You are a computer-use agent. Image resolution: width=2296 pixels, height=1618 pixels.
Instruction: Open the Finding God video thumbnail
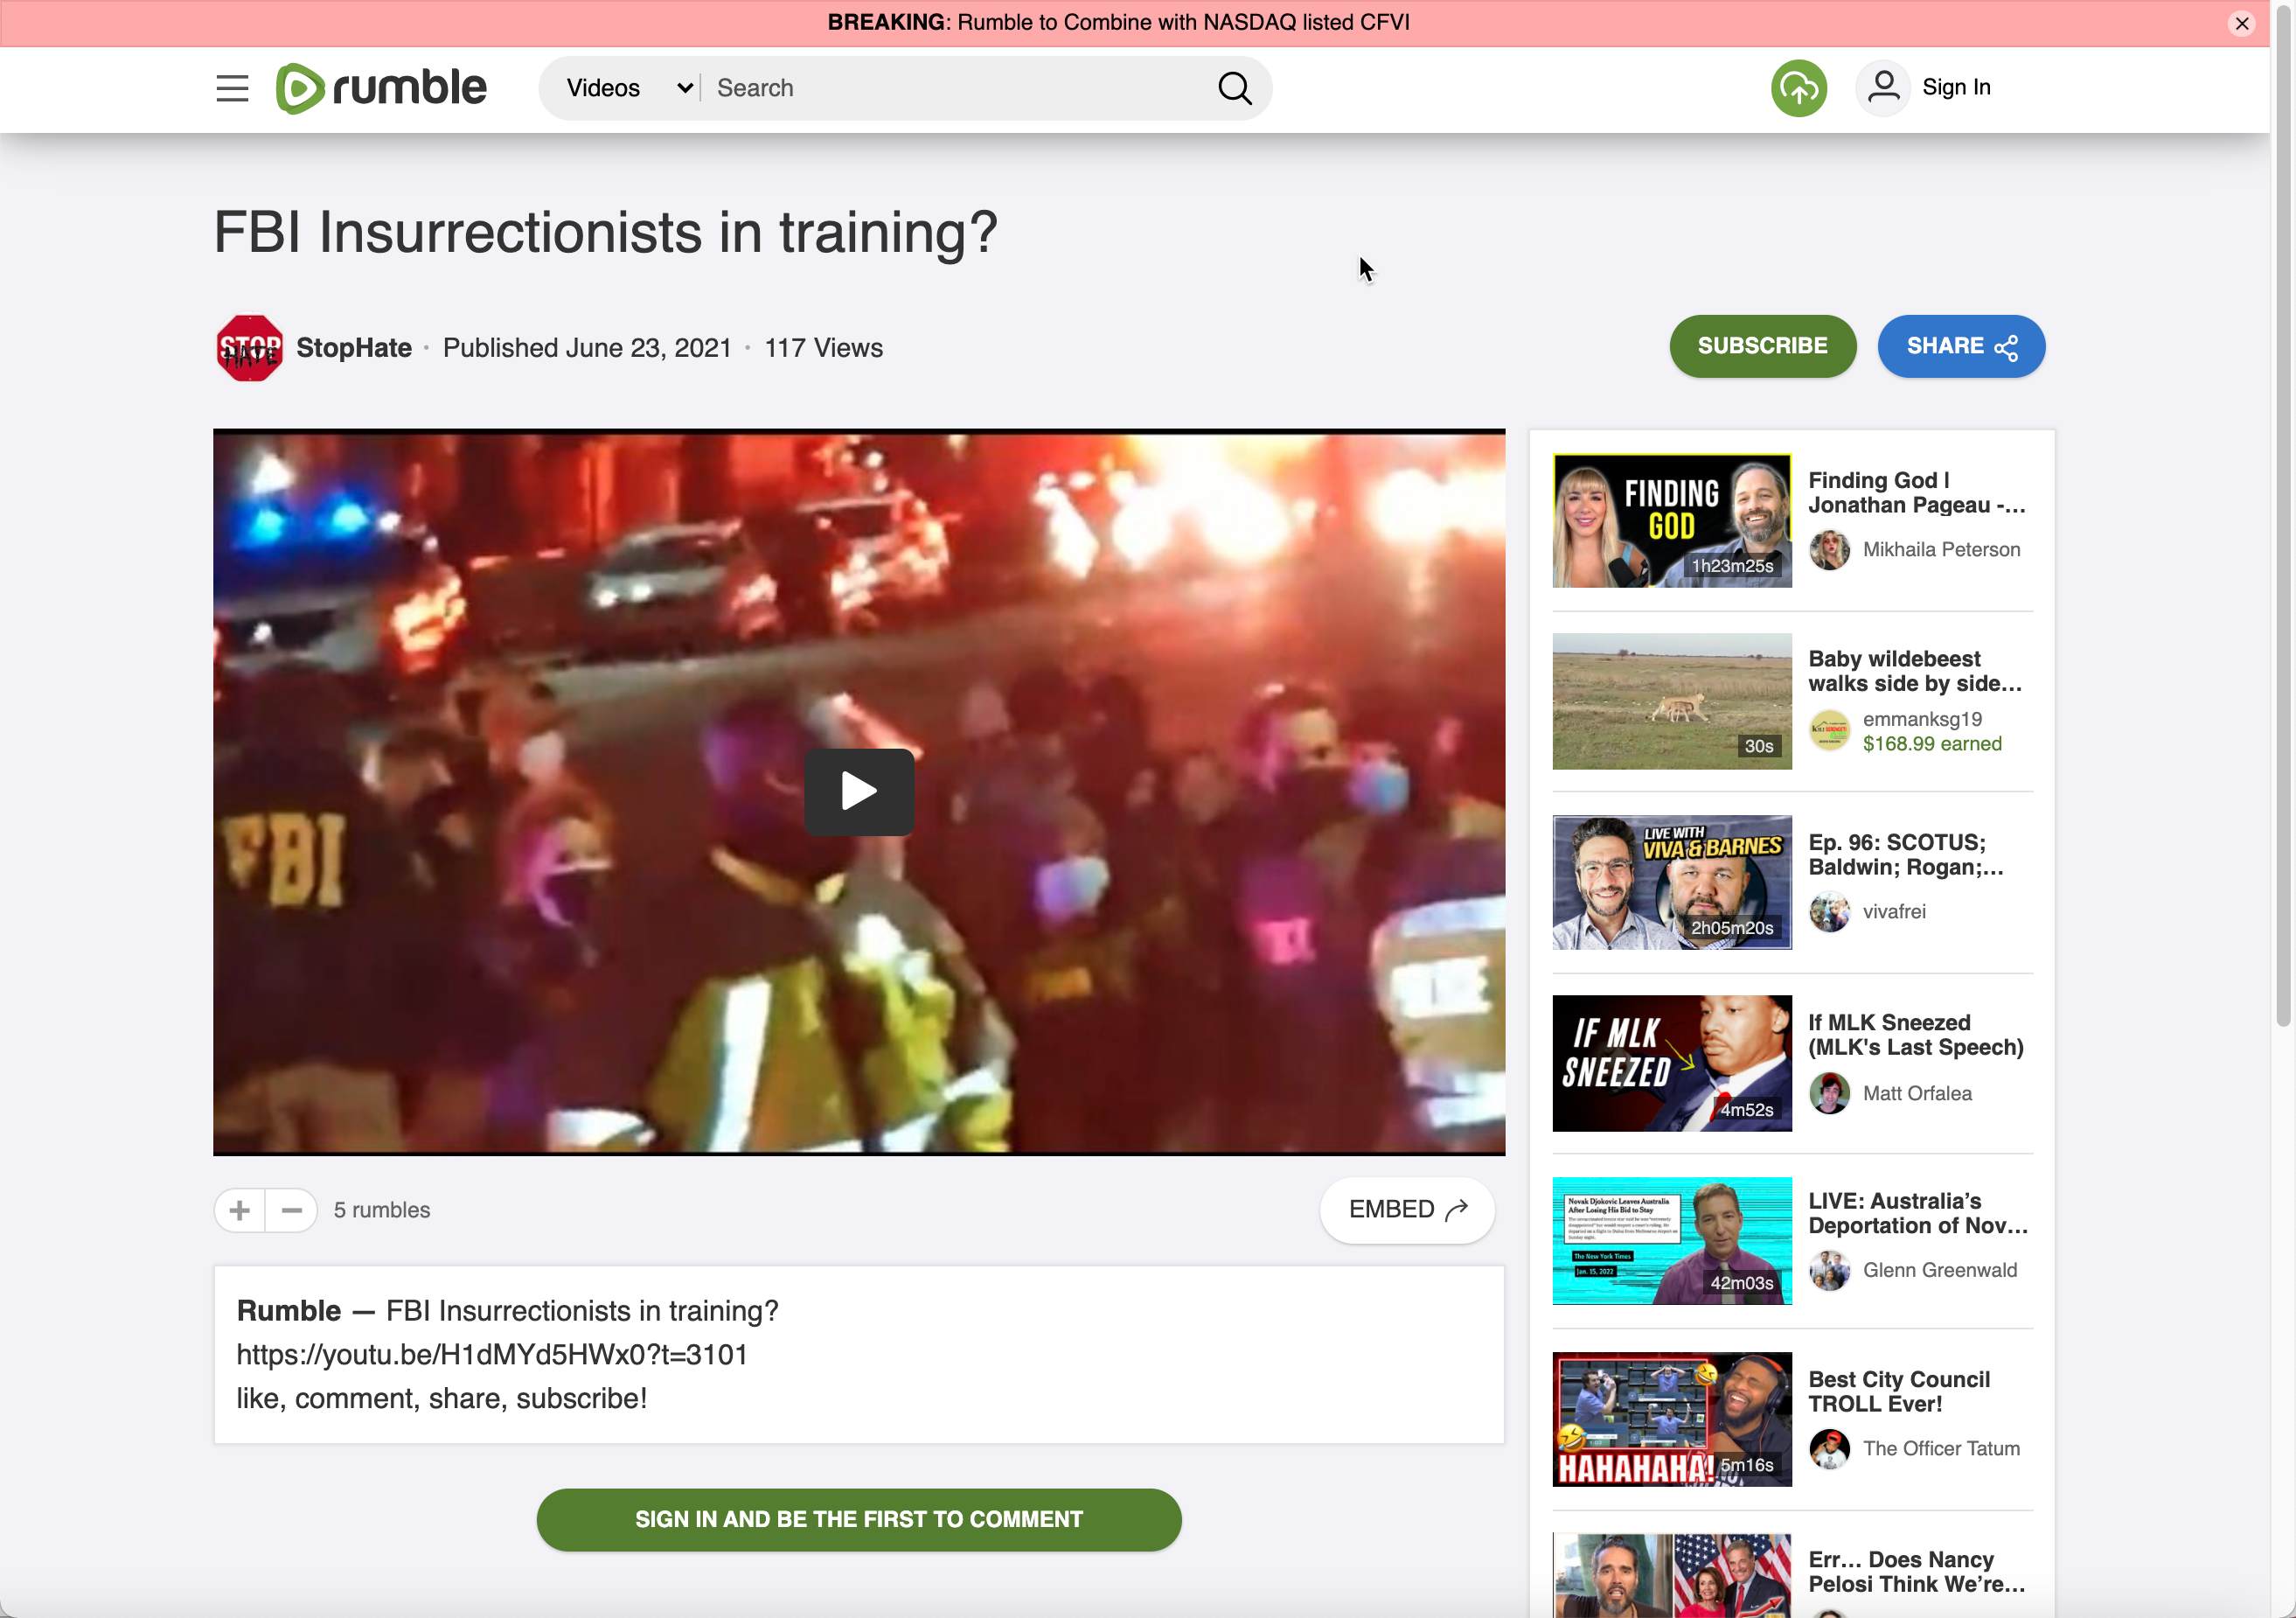[x=1671, y=520]
